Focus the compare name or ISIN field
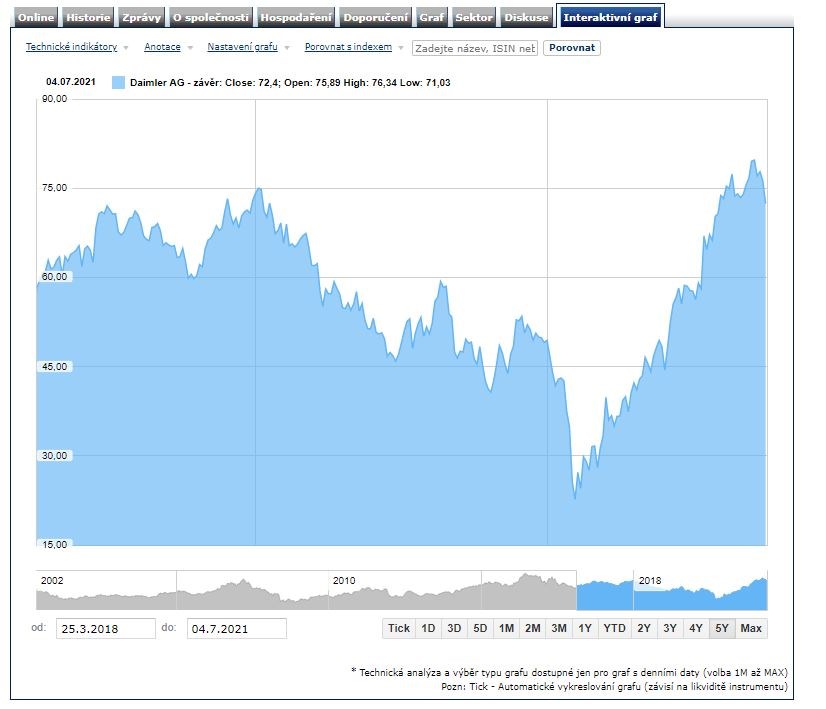 point(475,47)
